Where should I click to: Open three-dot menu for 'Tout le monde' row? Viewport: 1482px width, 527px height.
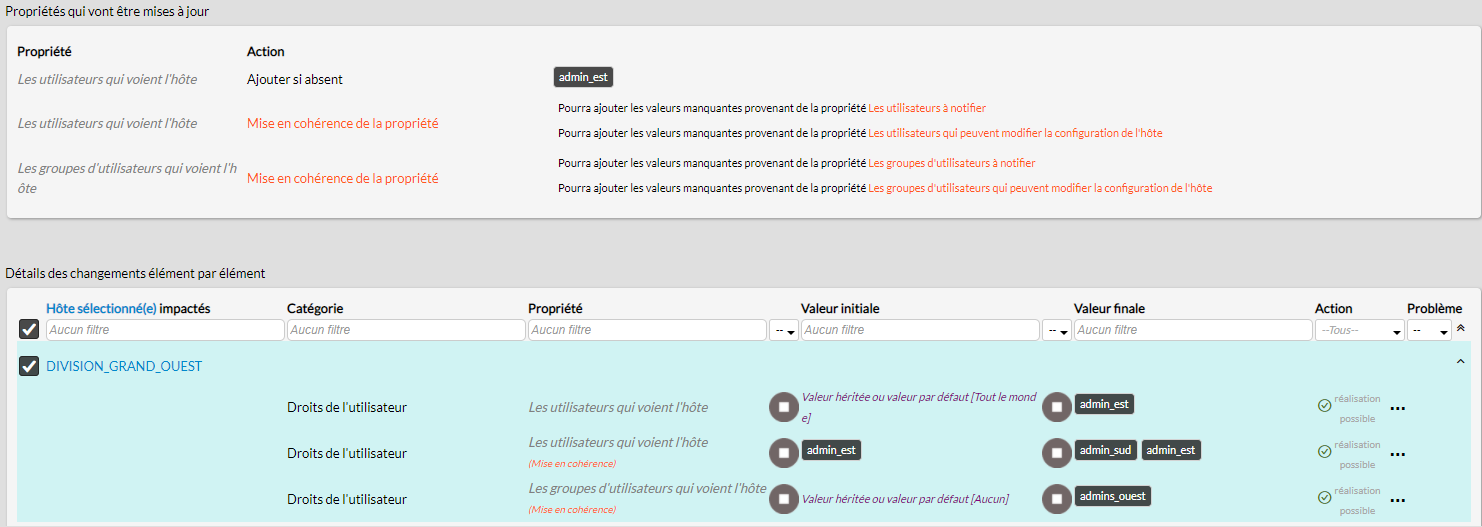(1398, 409)
